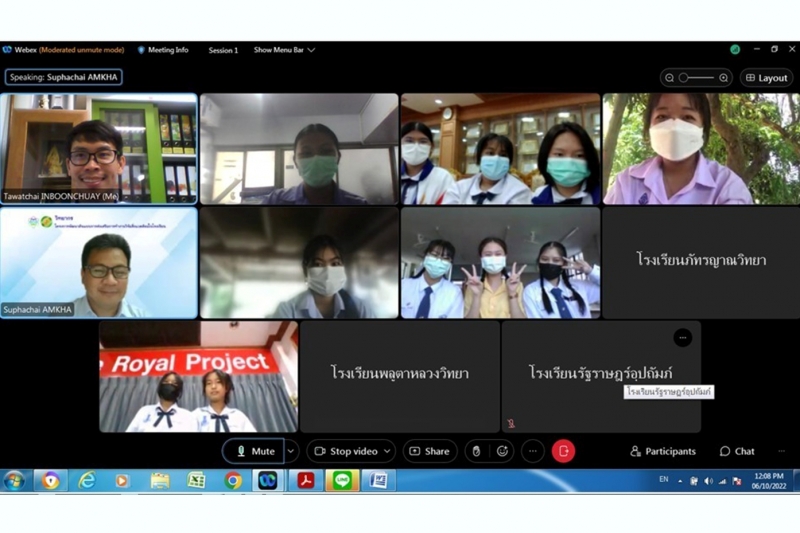This screenshot has height=533, width=800.
Task: Select the Royal Project video thumbnail
Action: [198, 377]
